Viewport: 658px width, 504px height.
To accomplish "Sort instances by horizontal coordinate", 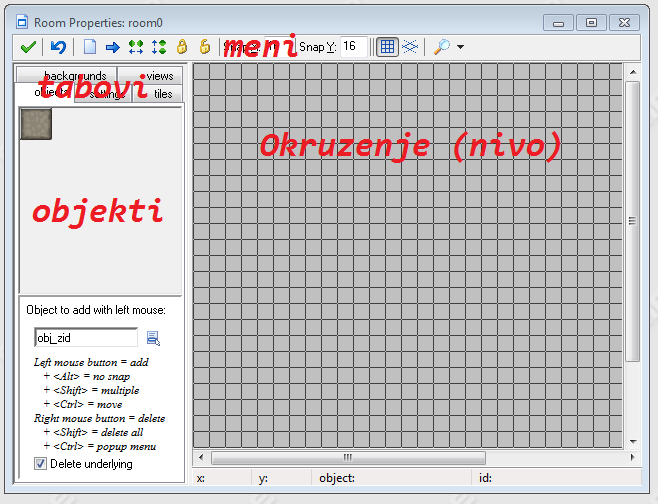I will [x=136, y=47].
